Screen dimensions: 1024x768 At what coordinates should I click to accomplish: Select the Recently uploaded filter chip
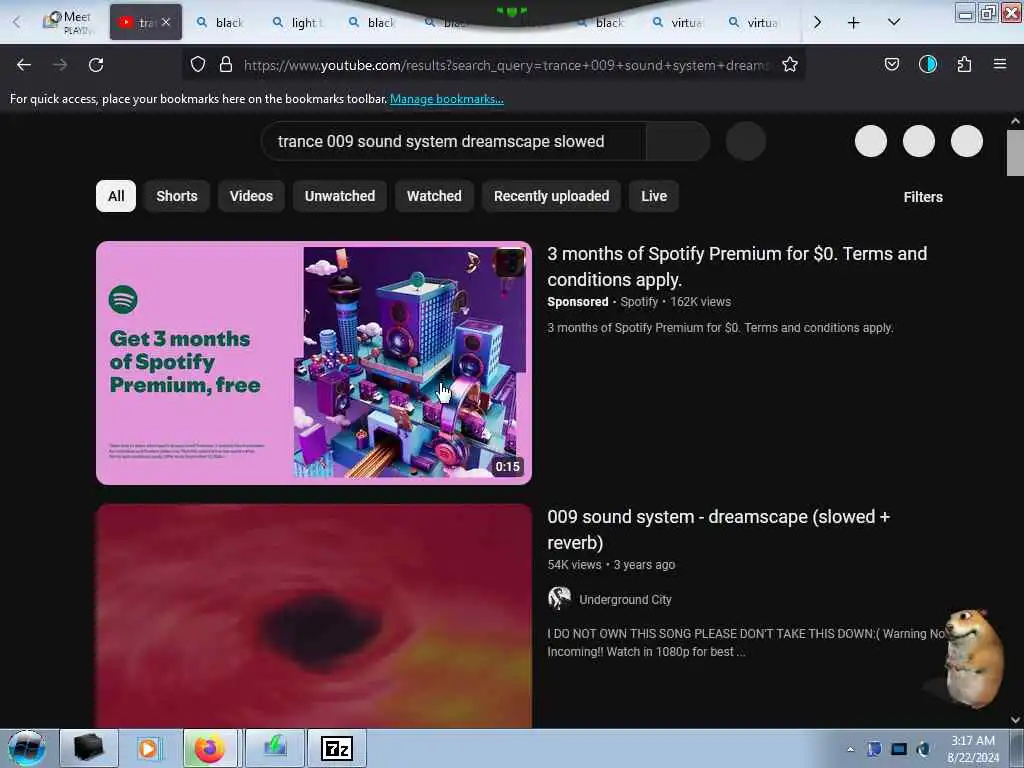coord(552,196)
